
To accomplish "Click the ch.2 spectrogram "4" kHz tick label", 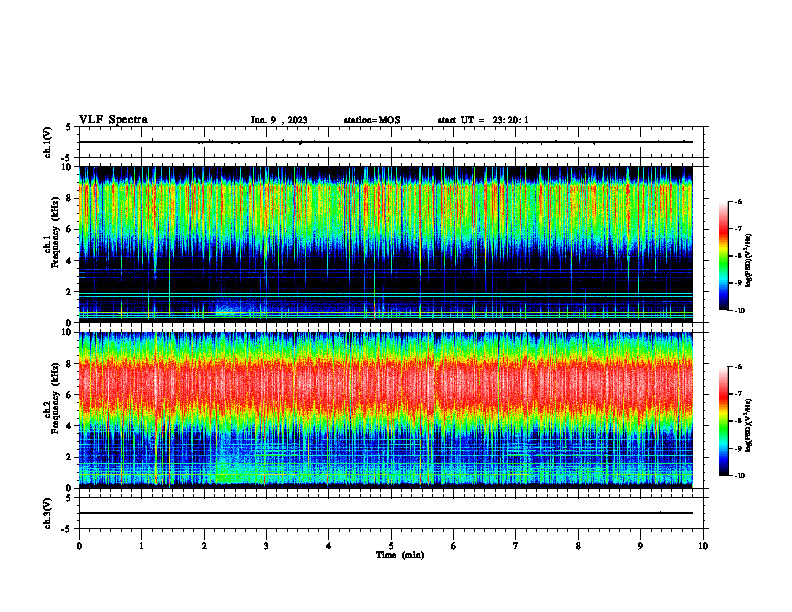I will click(x=70, y=426).
